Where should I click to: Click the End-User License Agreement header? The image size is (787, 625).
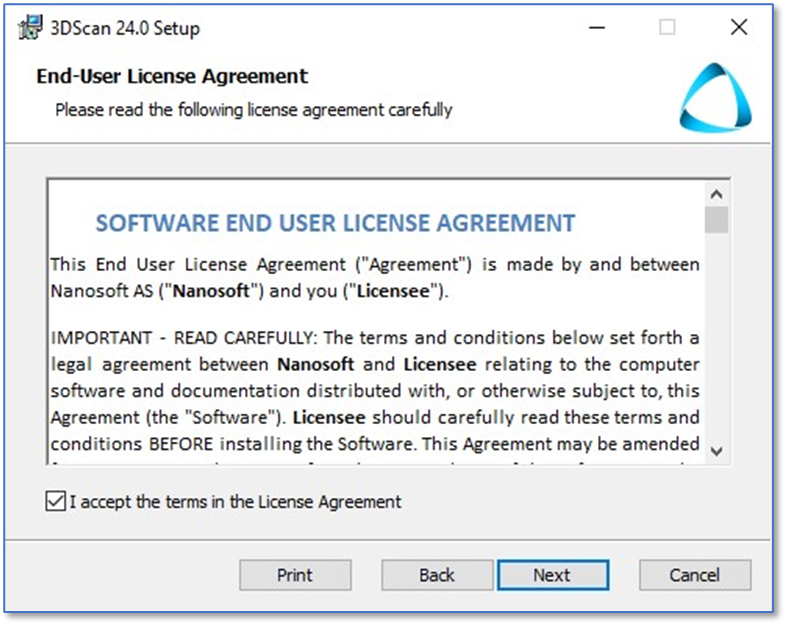pyautogui.click(x=172, y=76)
